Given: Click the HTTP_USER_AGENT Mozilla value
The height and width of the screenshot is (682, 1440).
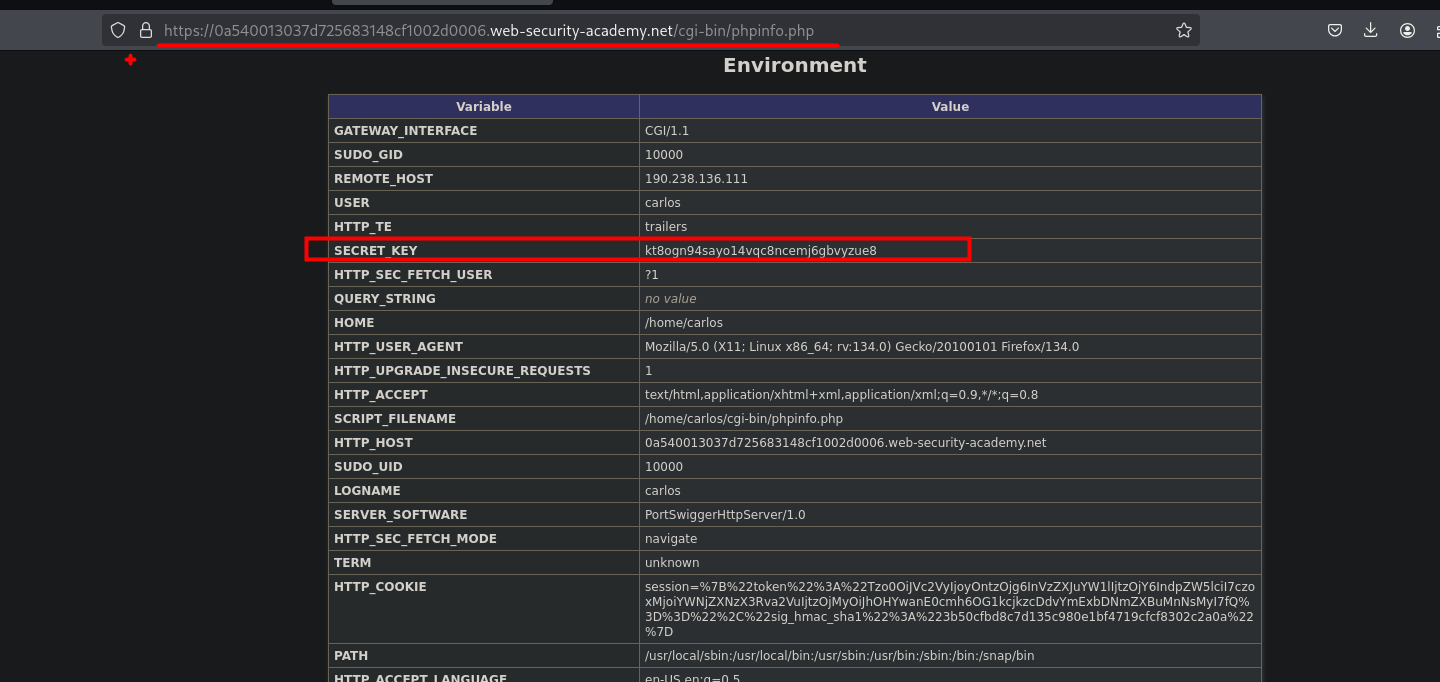Looking at the screenshot, I should tap(861, 346).
